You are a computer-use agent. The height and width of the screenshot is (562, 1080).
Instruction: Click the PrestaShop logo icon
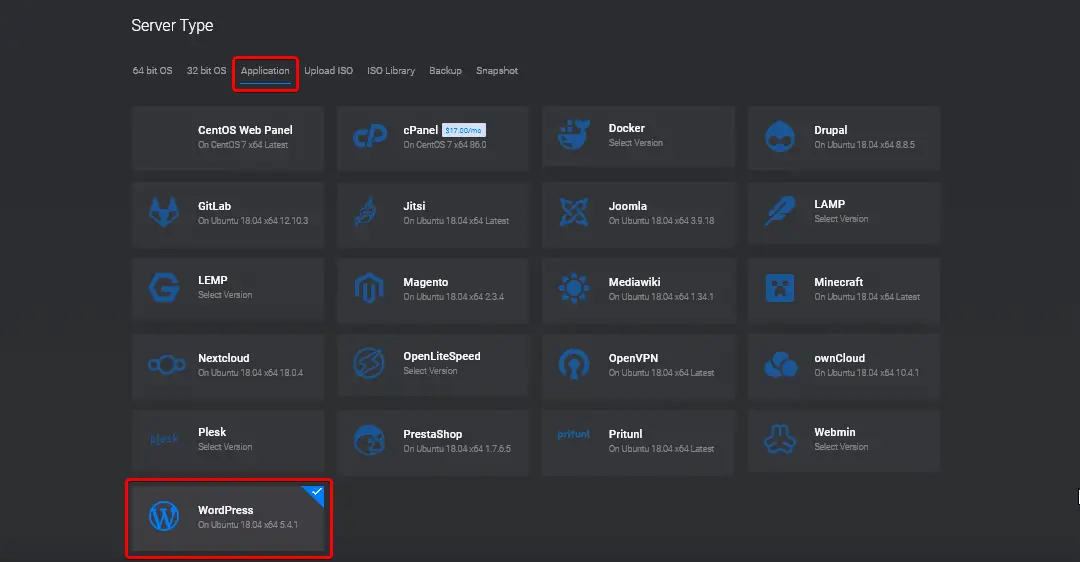(x=369, y=440)
